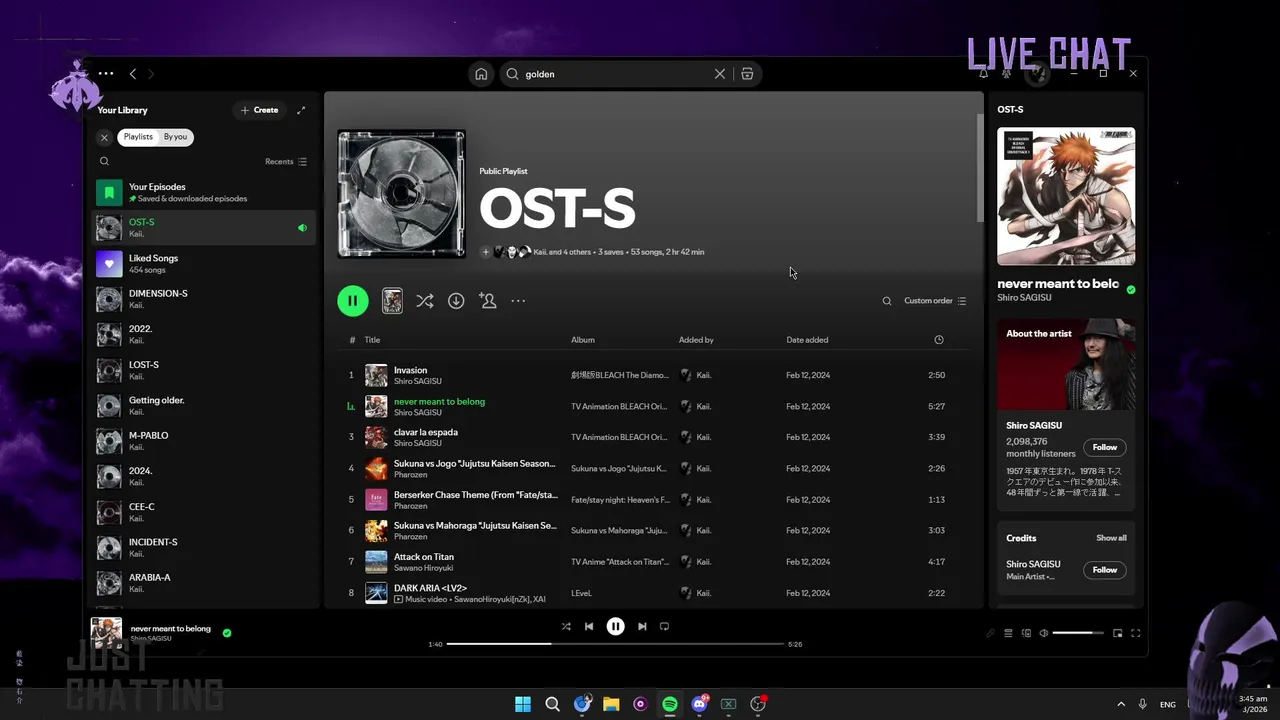Open 'Getting older.' playlist
Viewport: 1280px width, 720px height.
coord(205,405)
